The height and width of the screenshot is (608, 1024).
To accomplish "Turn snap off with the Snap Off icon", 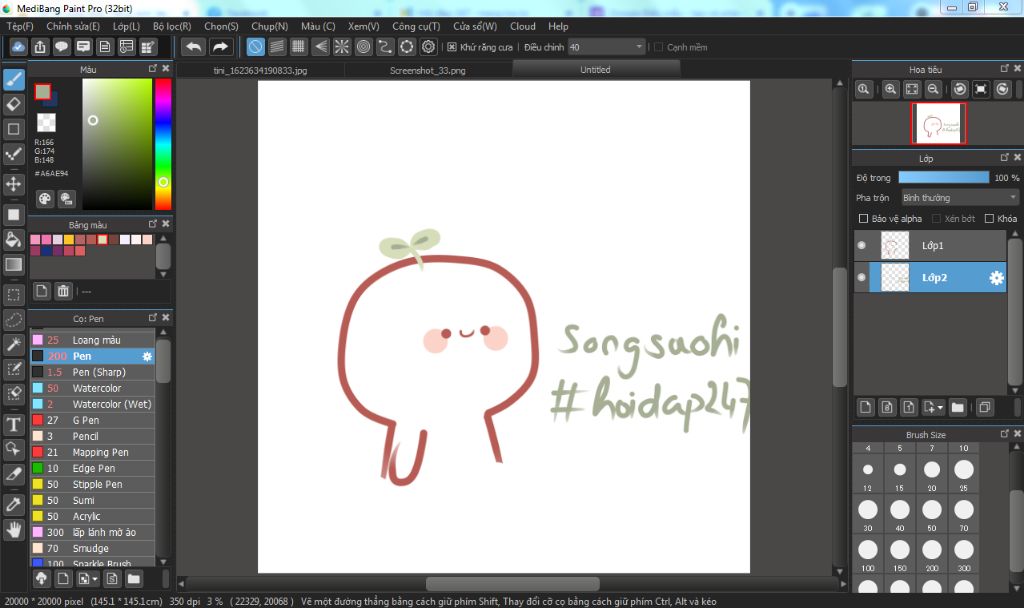I will [255, 47].
